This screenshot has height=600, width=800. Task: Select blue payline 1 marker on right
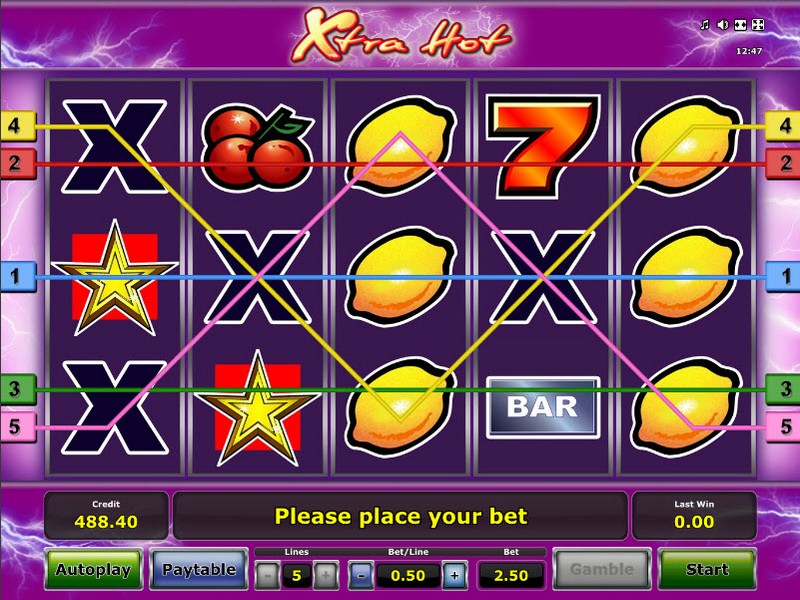tap(783, 277)
